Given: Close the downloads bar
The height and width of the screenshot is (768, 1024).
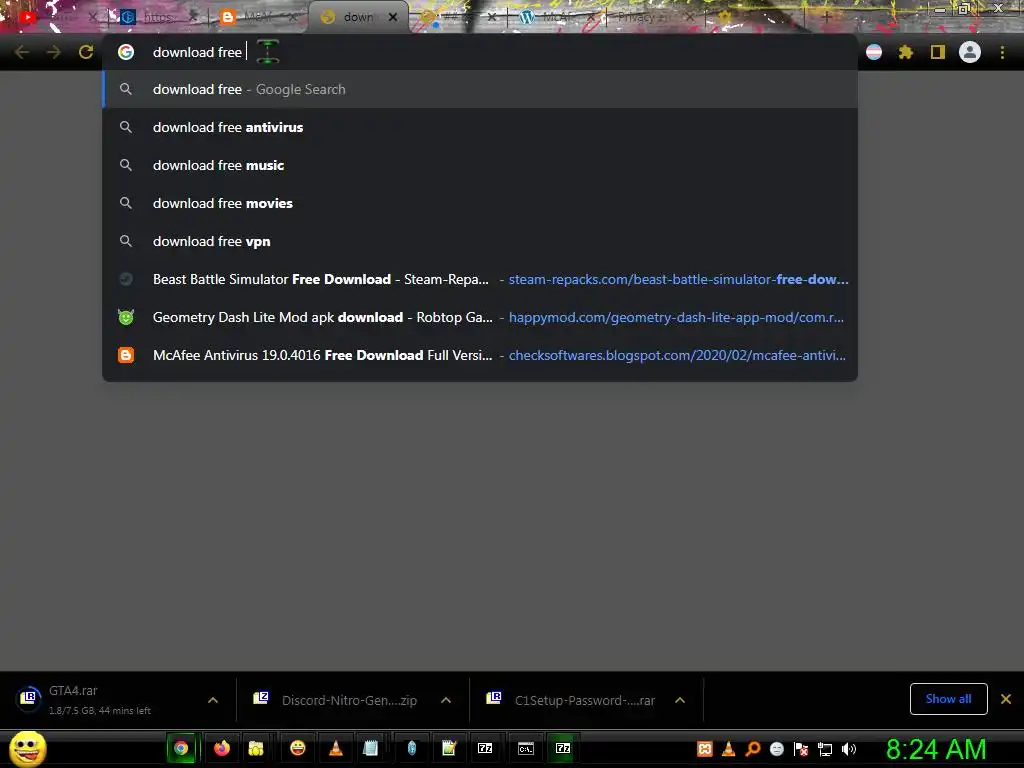Looking at the screenshot, I should tap(1006, 699).
